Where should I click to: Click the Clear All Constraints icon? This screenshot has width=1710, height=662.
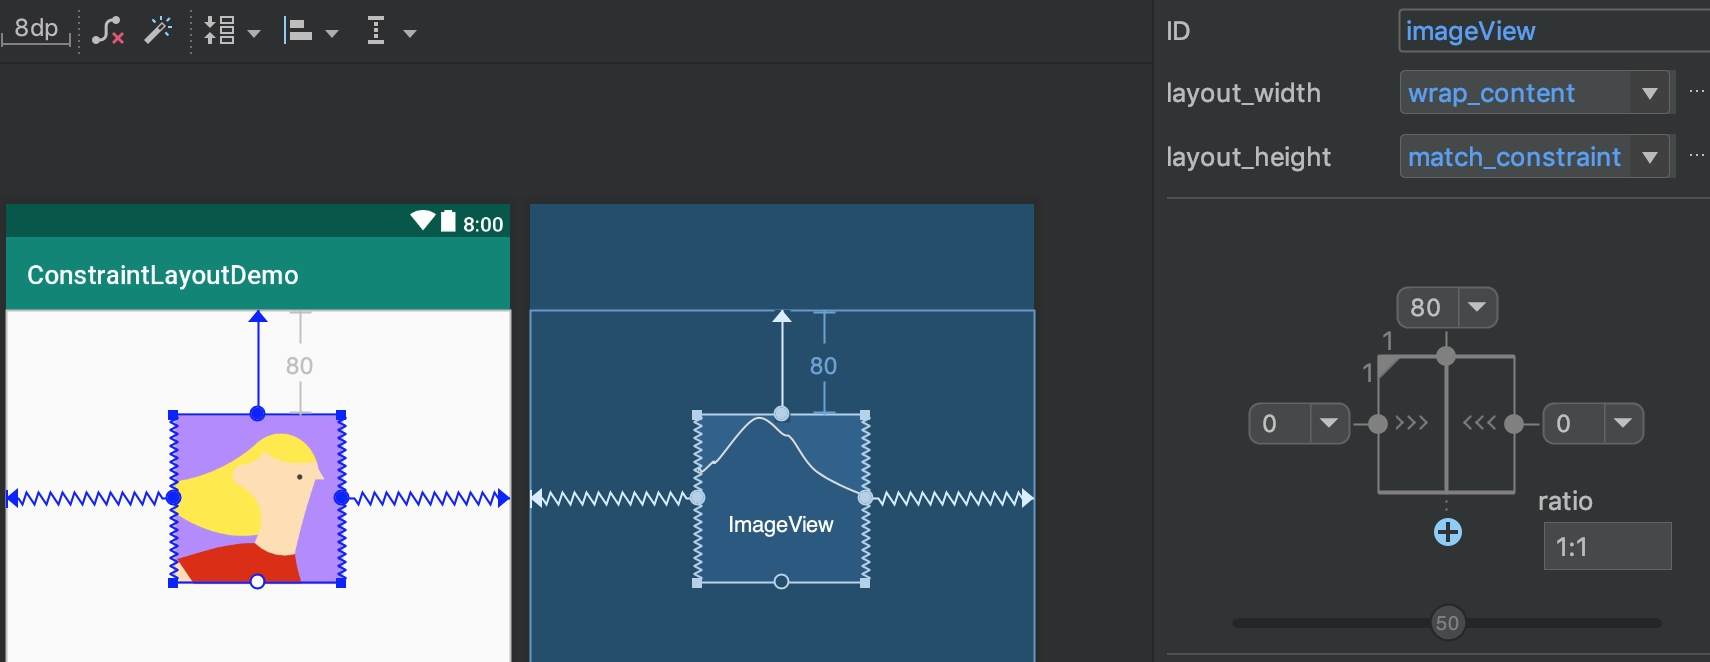coord(107,31)
